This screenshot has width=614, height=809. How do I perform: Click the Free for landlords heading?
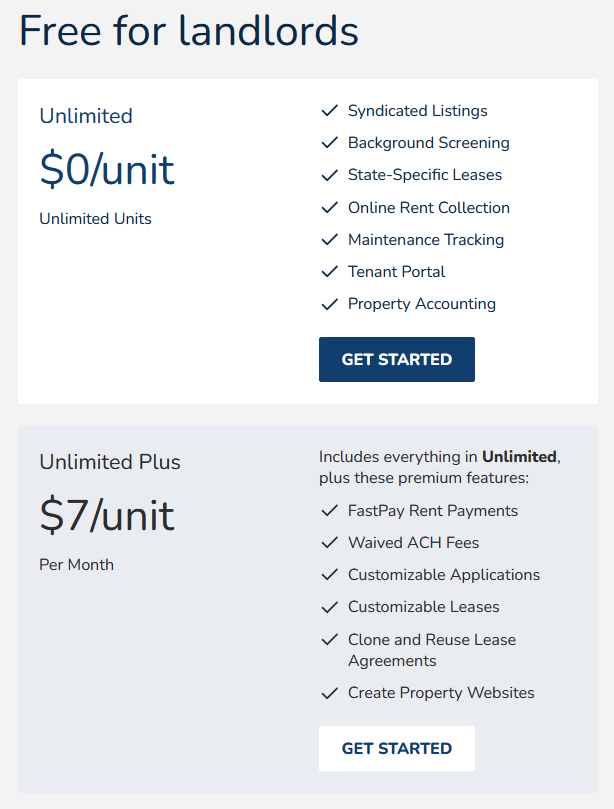coord(189,30)
